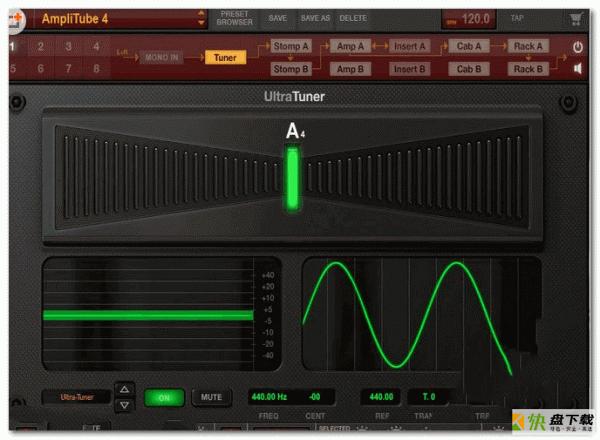
Task: Click the SAVE button
Action: 277,18
